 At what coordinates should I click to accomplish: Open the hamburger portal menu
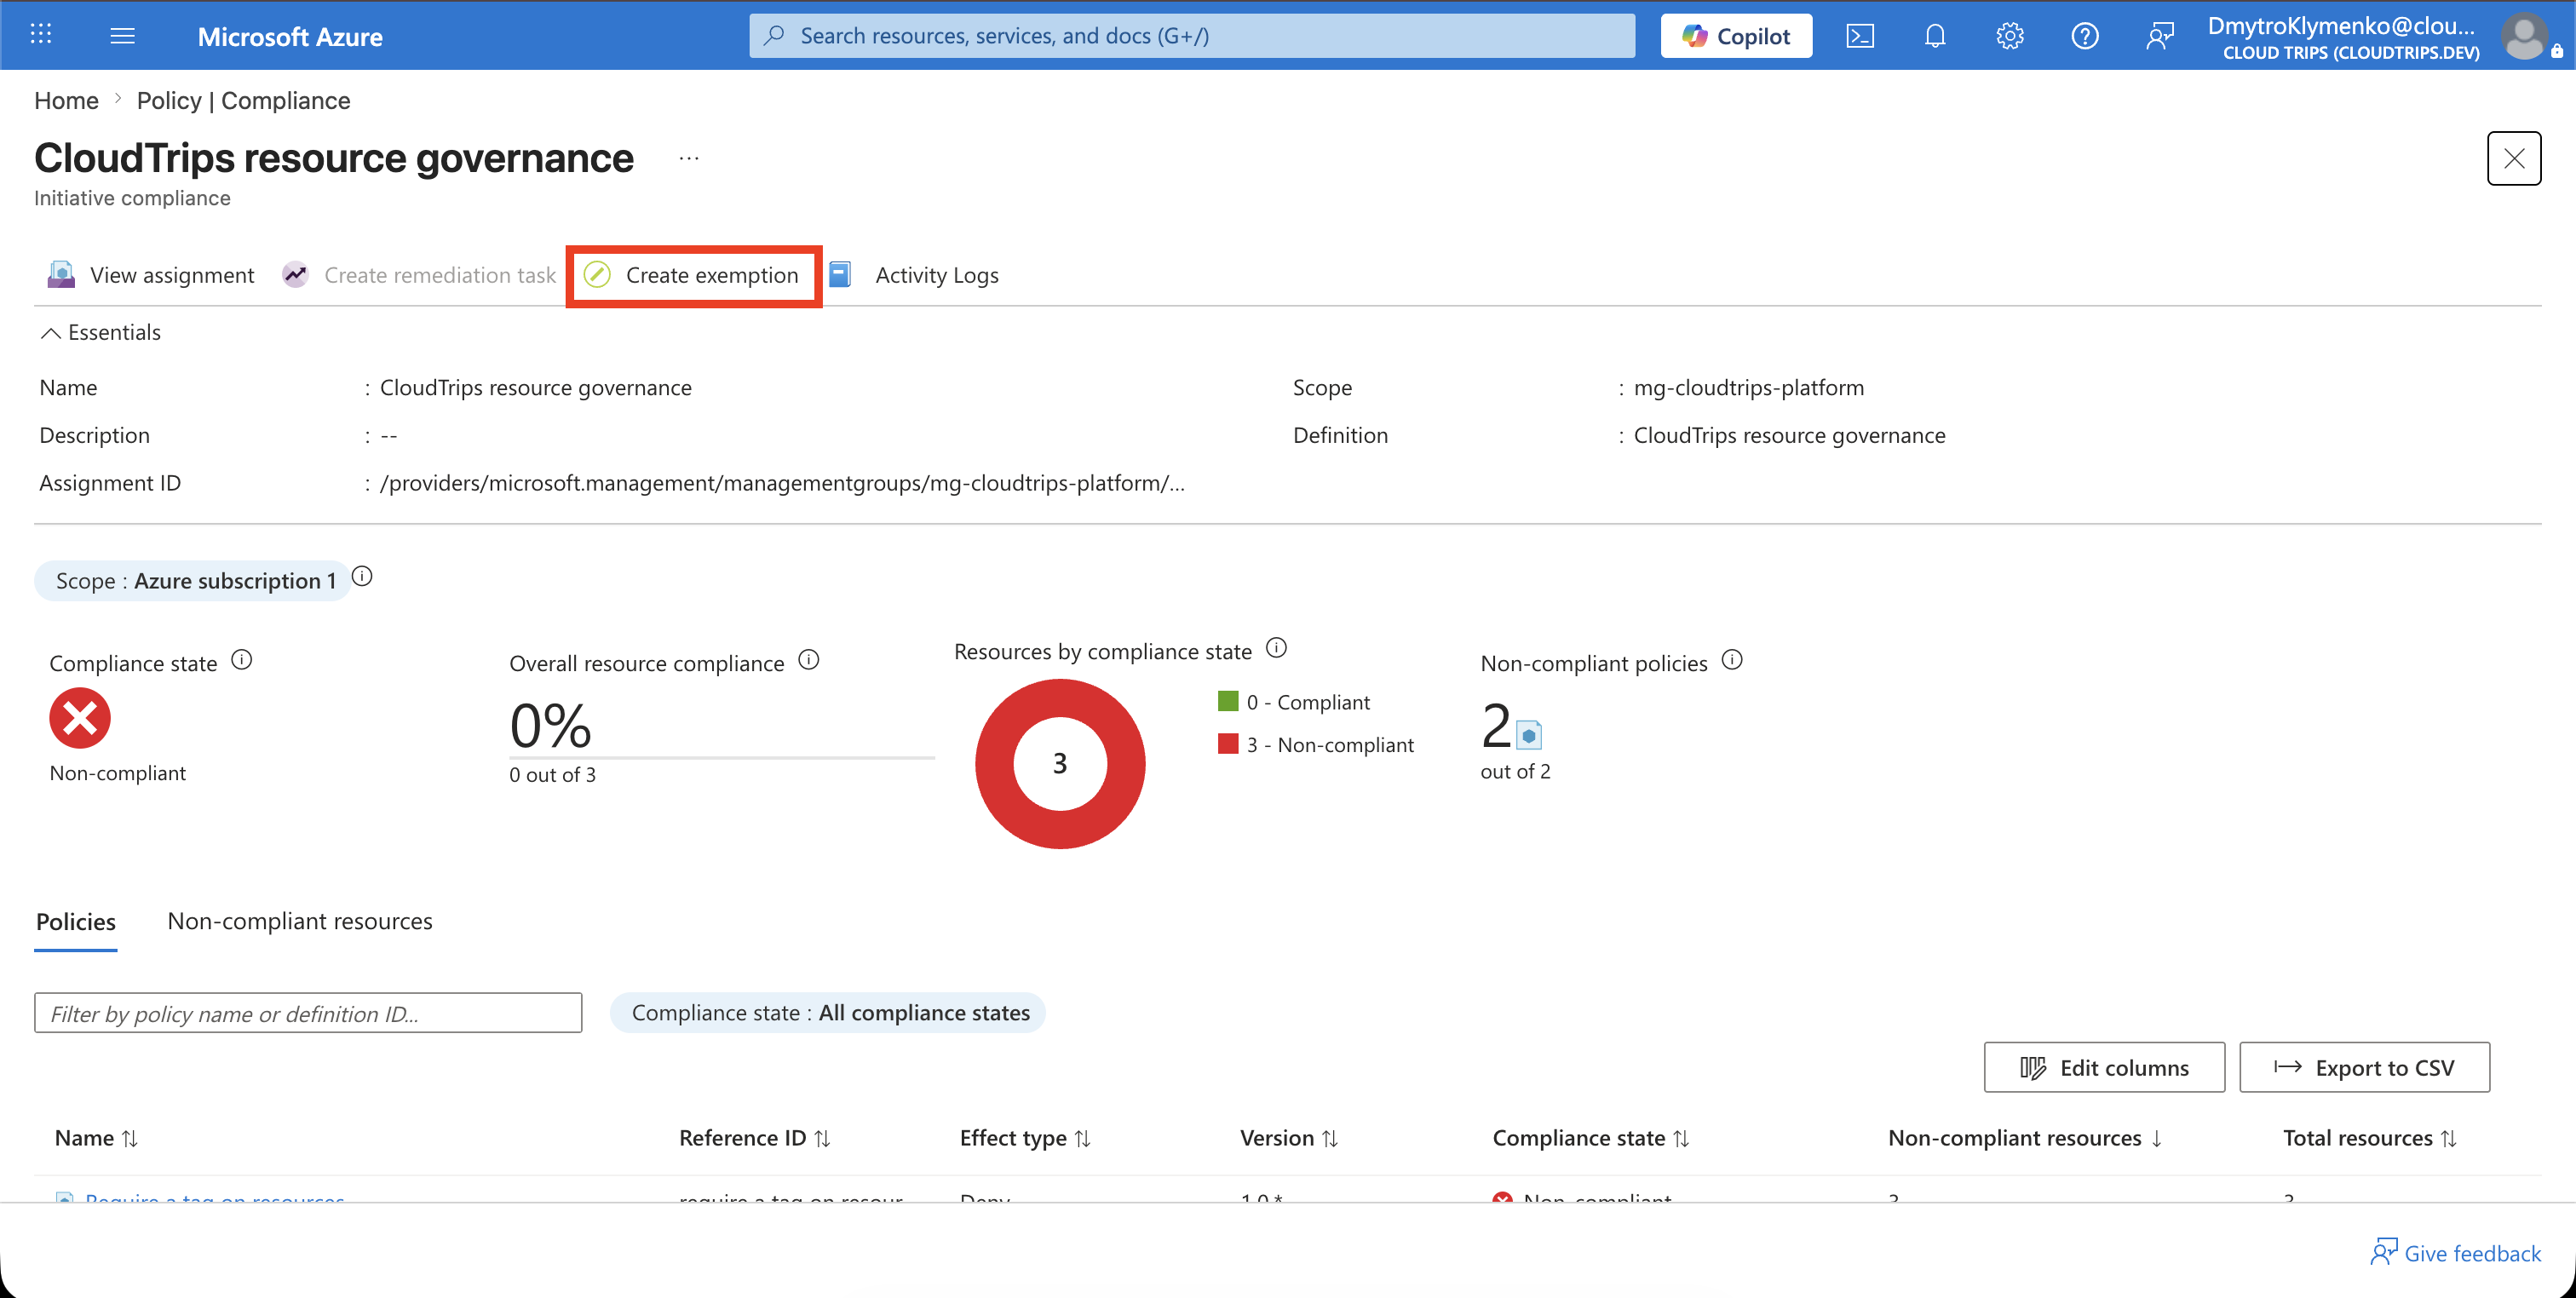pyautogui.click(x=122, y=36)
